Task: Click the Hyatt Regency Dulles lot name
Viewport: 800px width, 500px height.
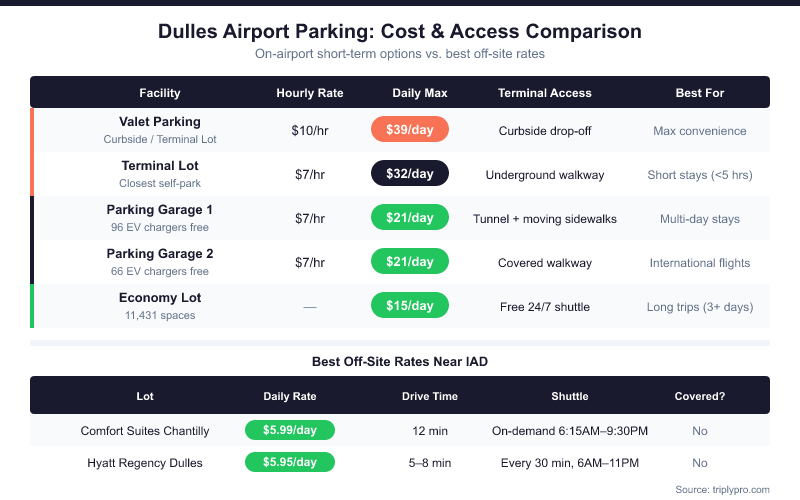Action: click(x=145, y=463)
